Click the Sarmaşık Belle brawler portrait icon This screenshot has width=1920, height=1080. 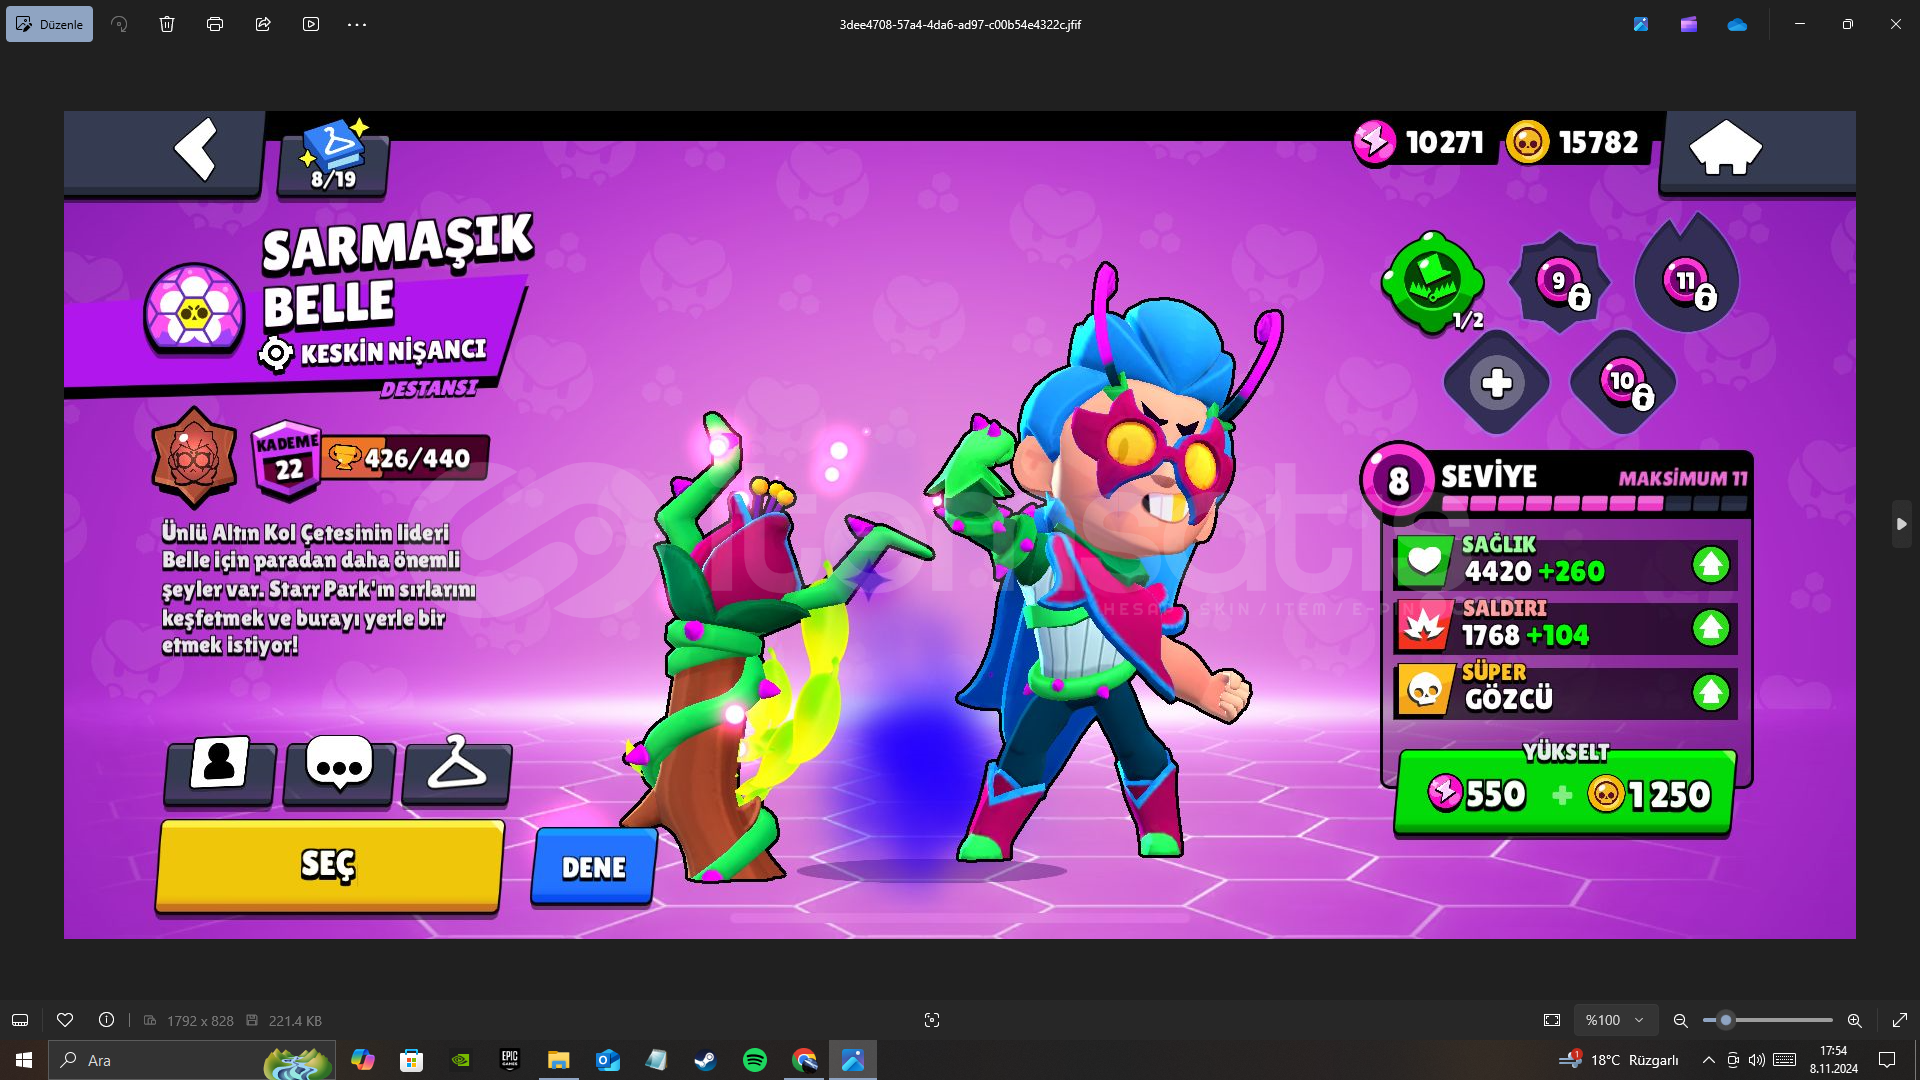point(194,310)
